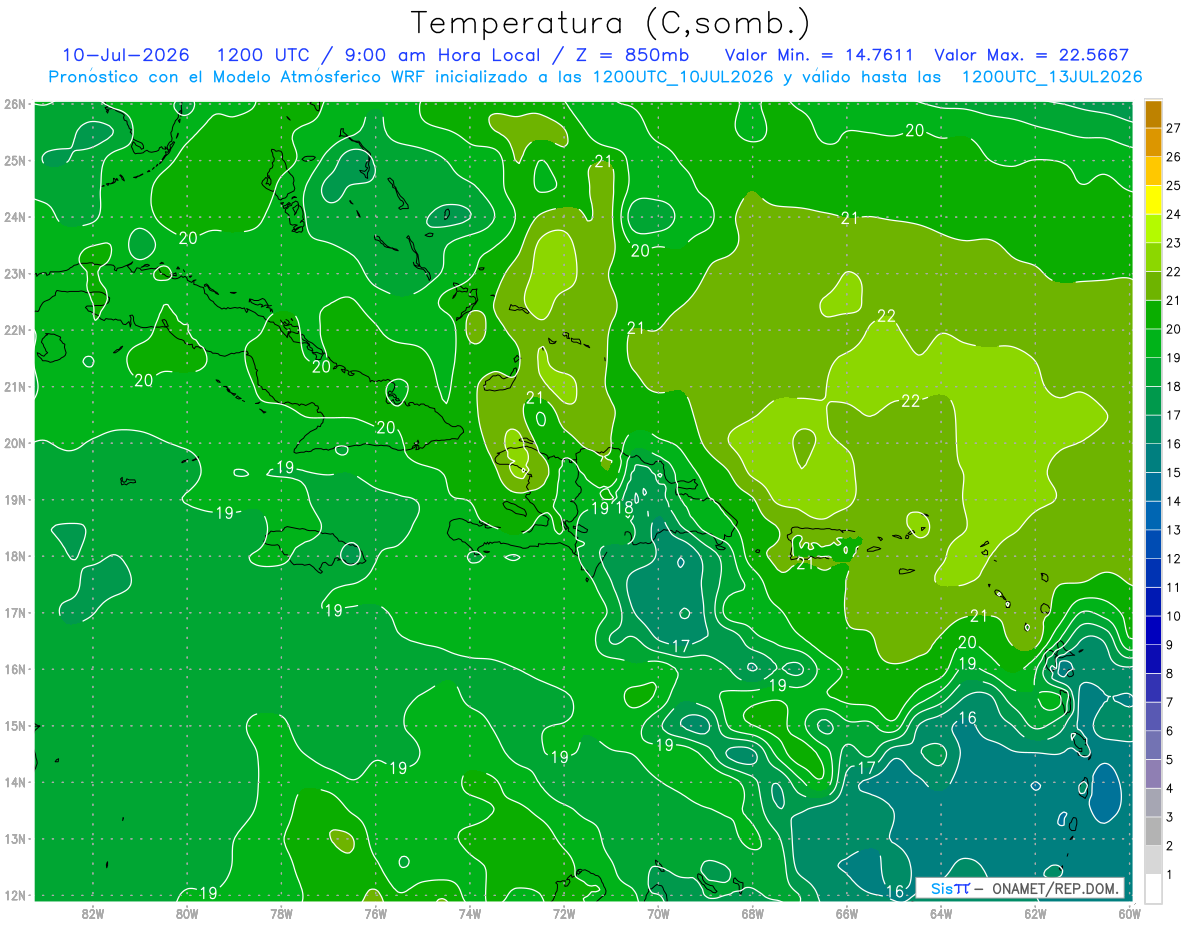The width and height of the screenshot is (1200, 927).
Task: Click the orange legend swatch above 27
Action: [1153, 113]
